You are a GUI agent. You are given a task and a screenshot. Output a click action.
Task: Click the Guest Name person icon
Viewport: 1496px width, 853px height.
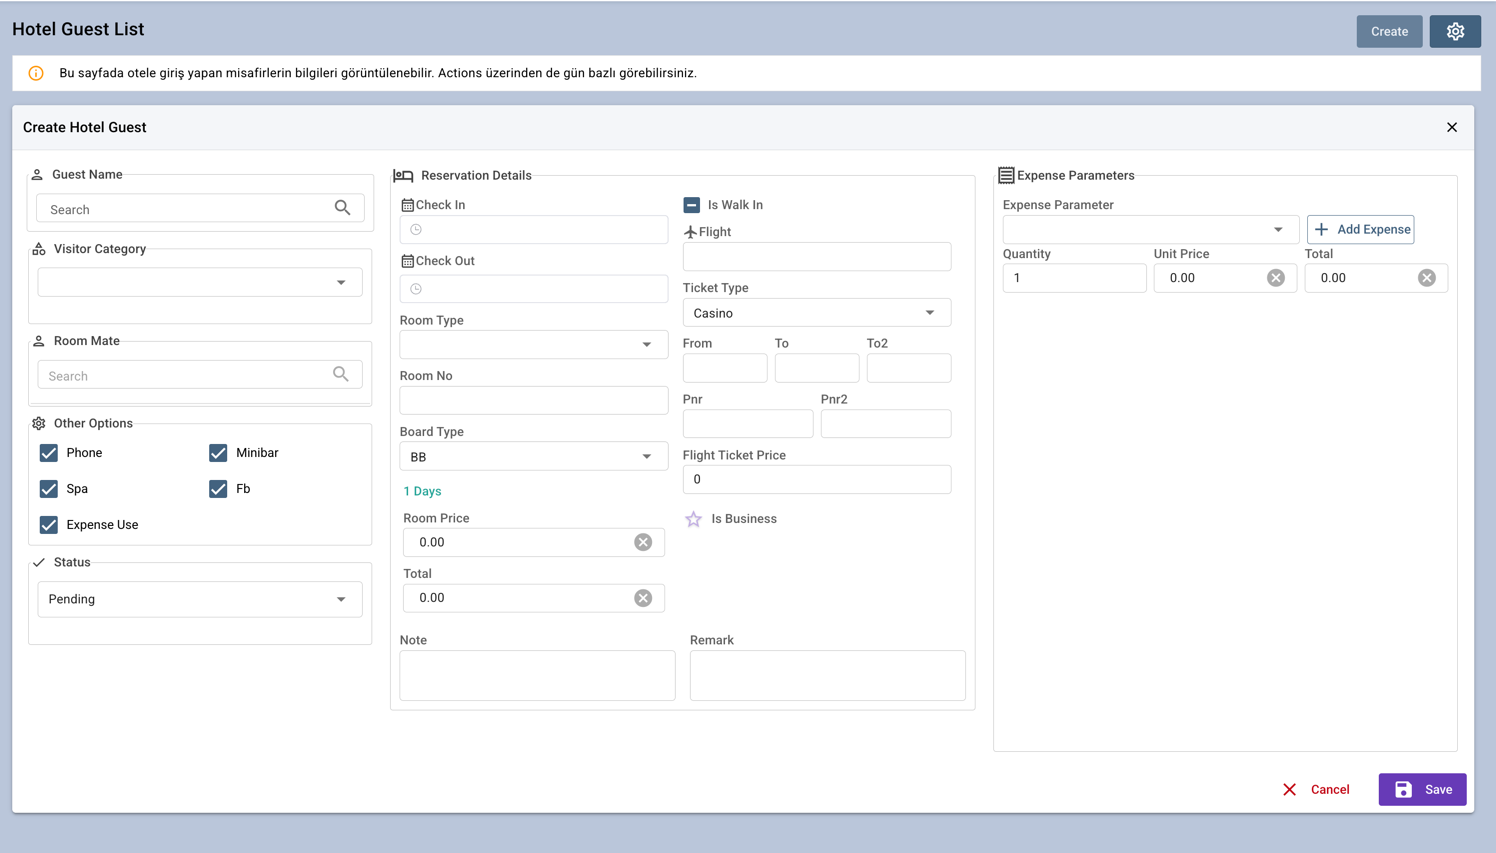pyautogui.click(x=37, y=174)
